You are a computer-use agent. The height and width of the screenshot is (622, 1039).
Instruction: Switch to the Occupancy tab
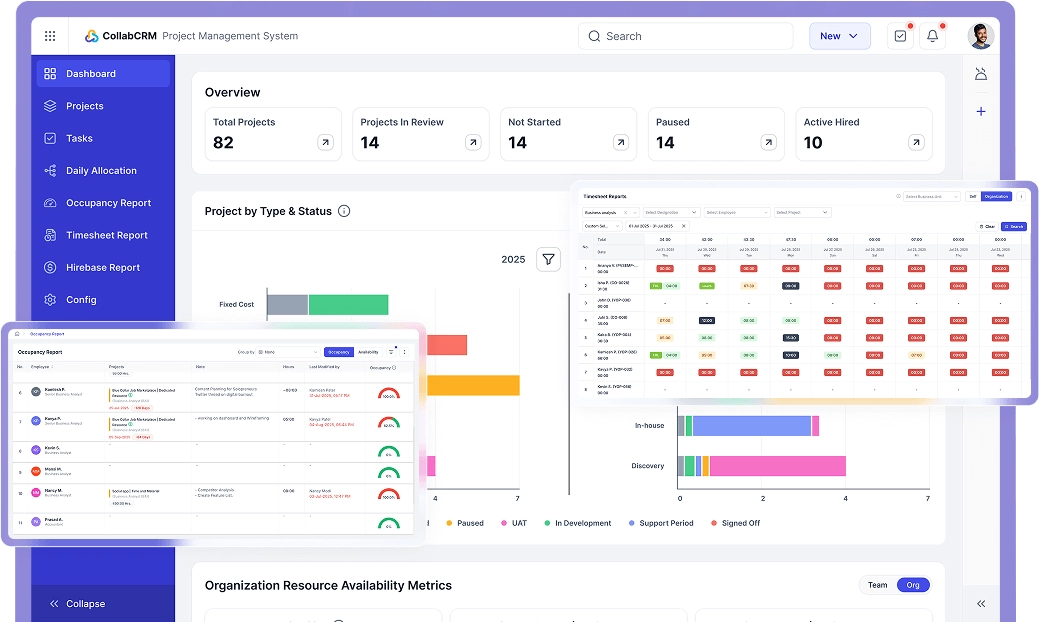(339, 352)
